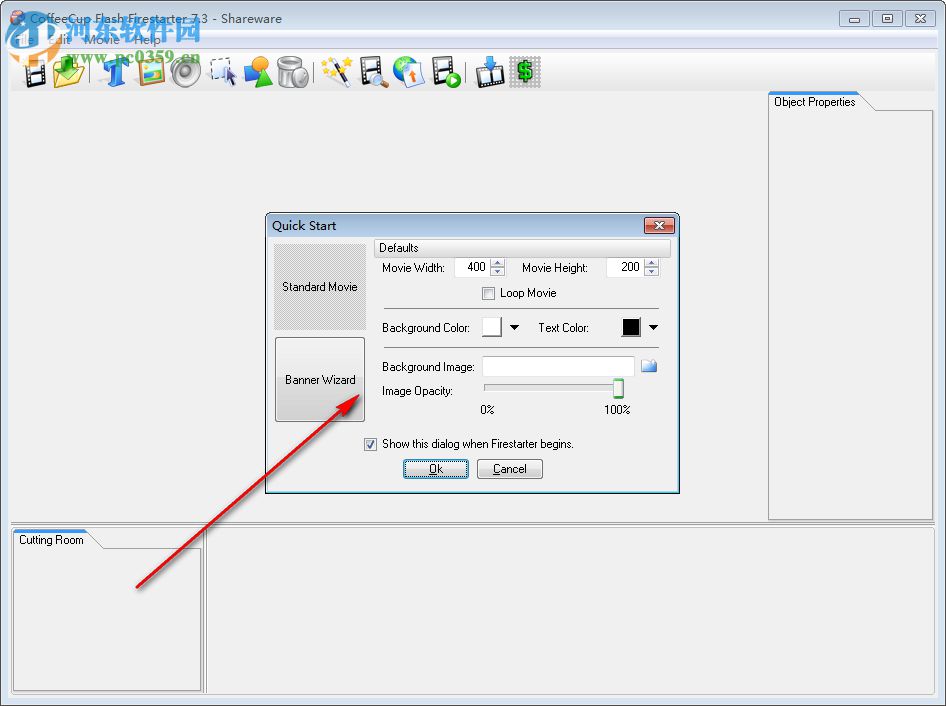Open the Help menu

147,40
